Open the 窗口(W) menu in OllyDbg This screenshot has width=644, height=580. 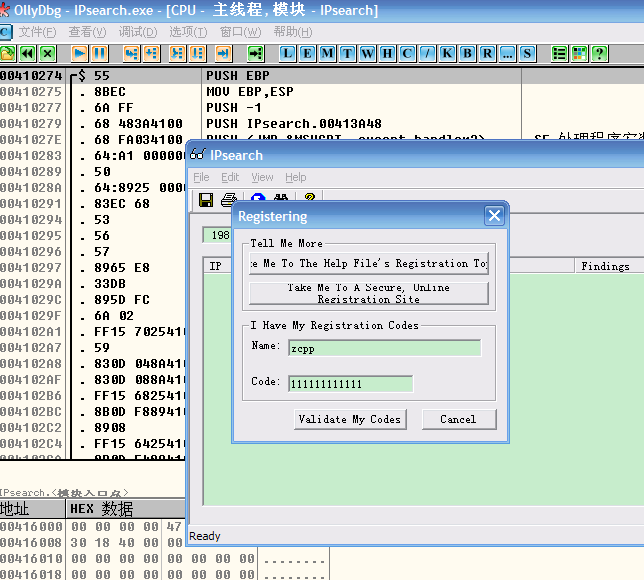240,32
